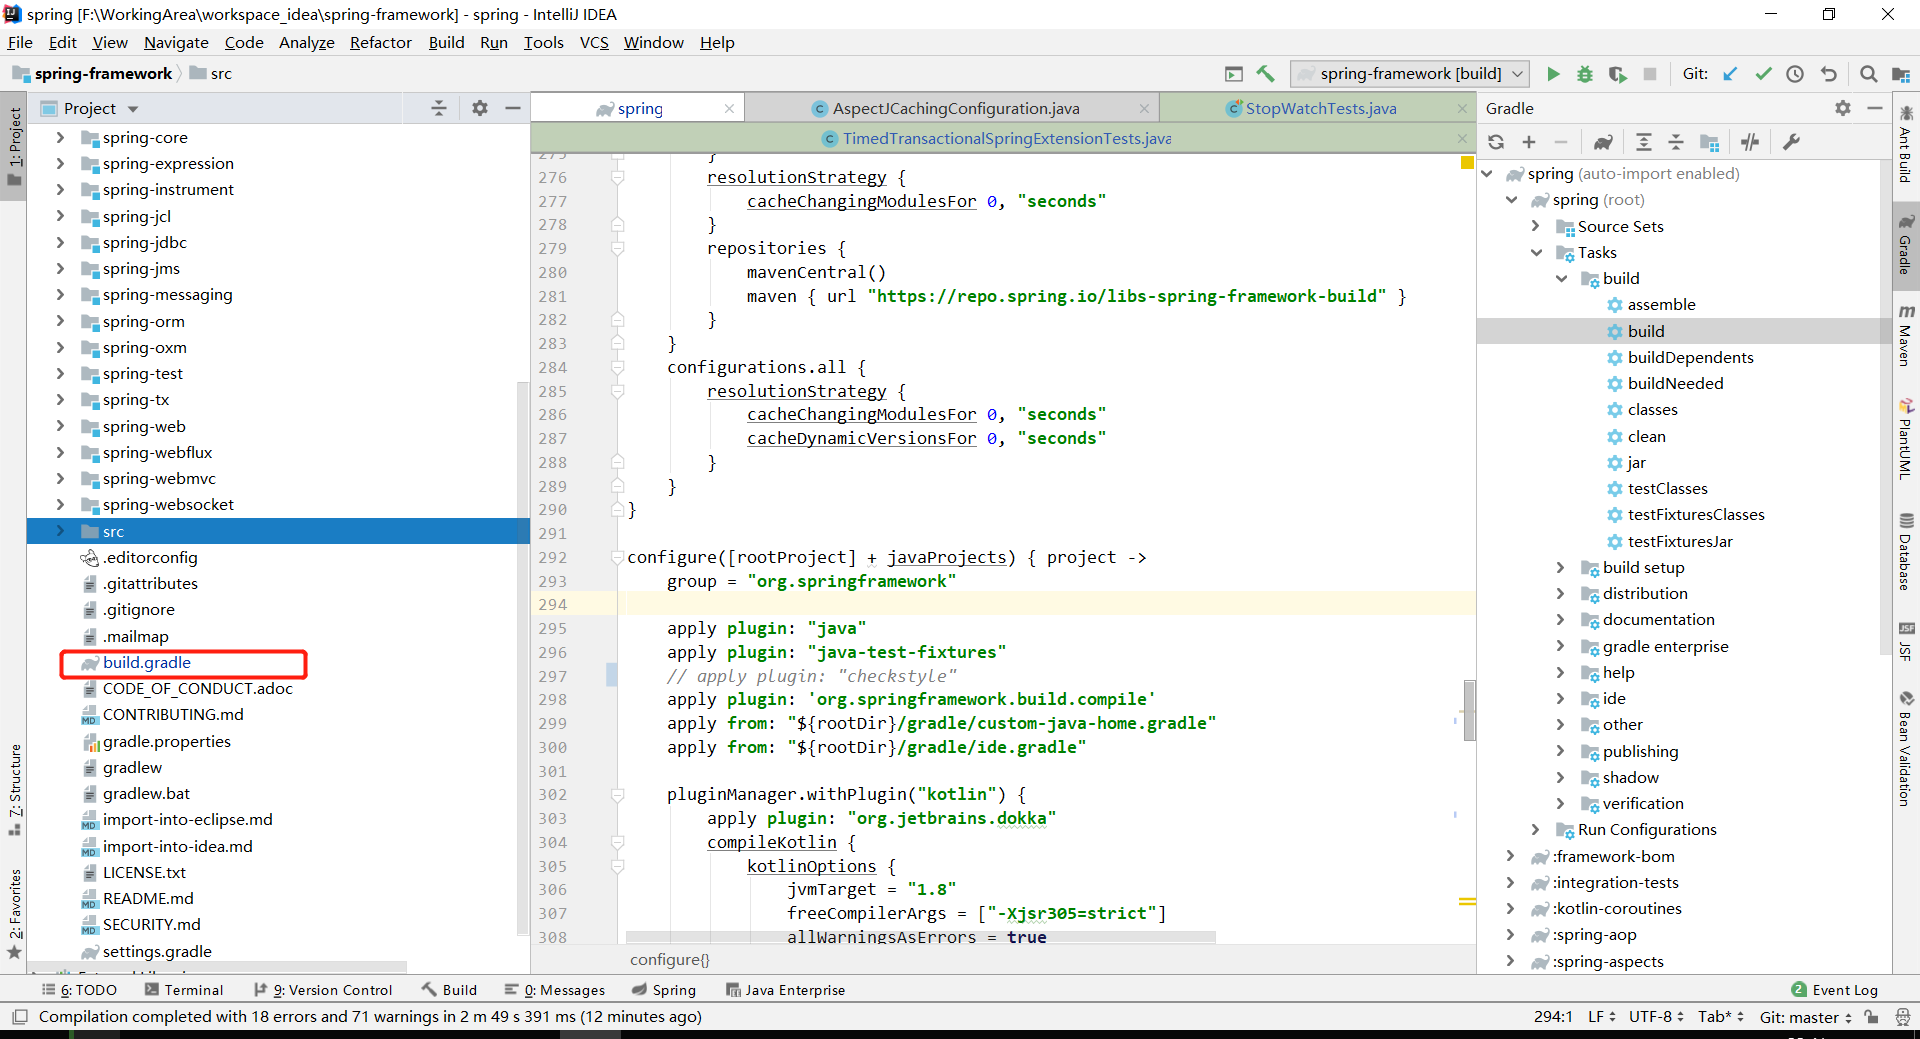Open the File menu
The image size is (1920, 1039).
coord(20,42)
